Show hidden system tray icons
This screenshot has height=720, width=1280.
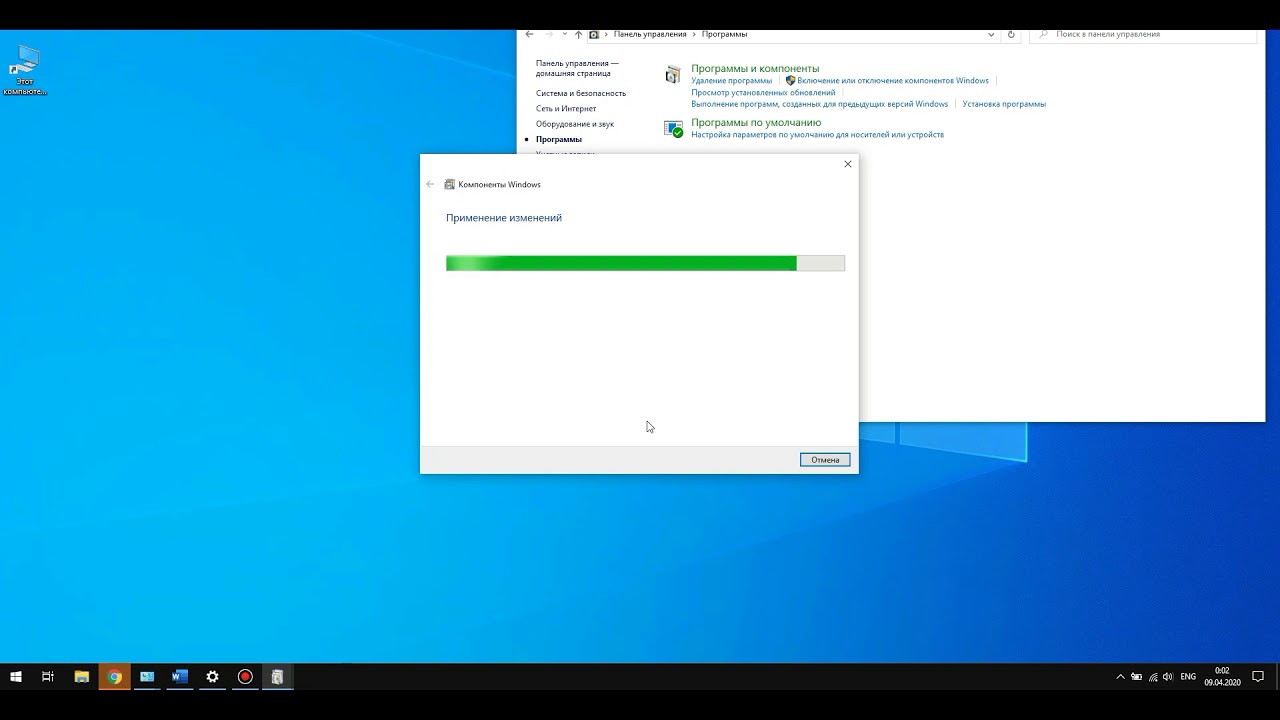point(1120,677)
